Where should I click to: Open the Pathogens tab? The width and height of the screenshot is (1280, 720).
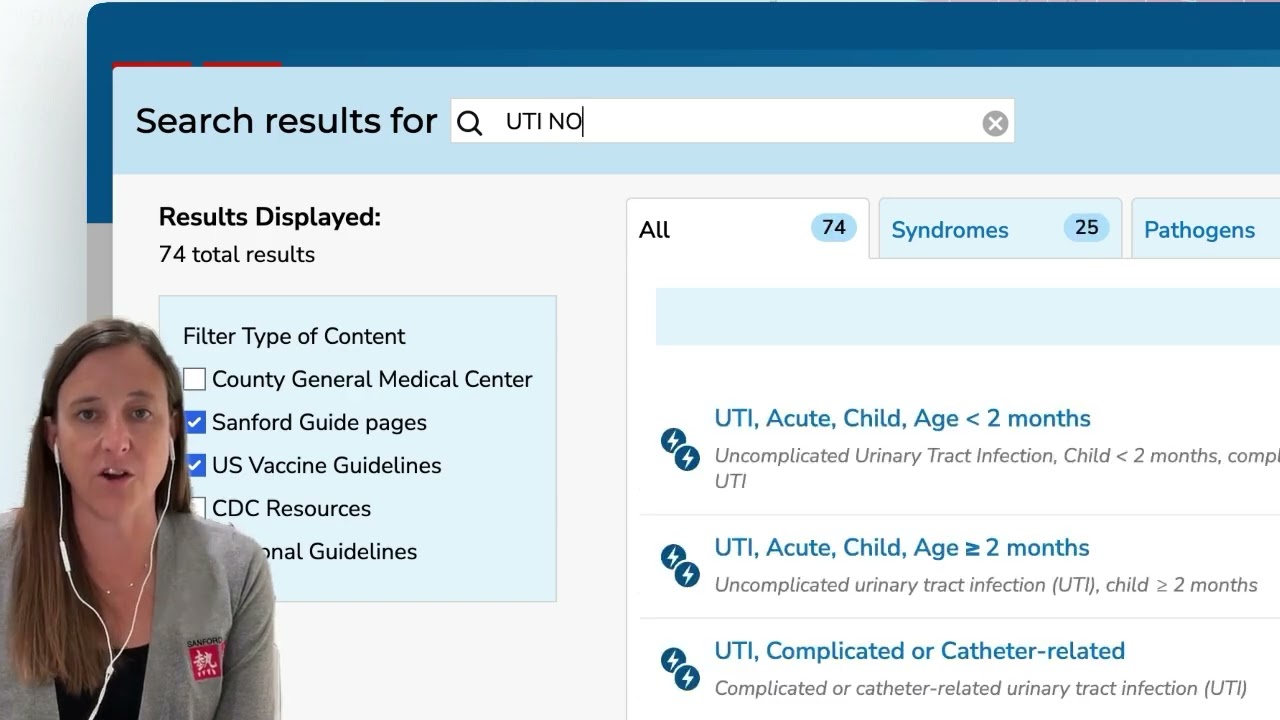tap(1199, 230)
